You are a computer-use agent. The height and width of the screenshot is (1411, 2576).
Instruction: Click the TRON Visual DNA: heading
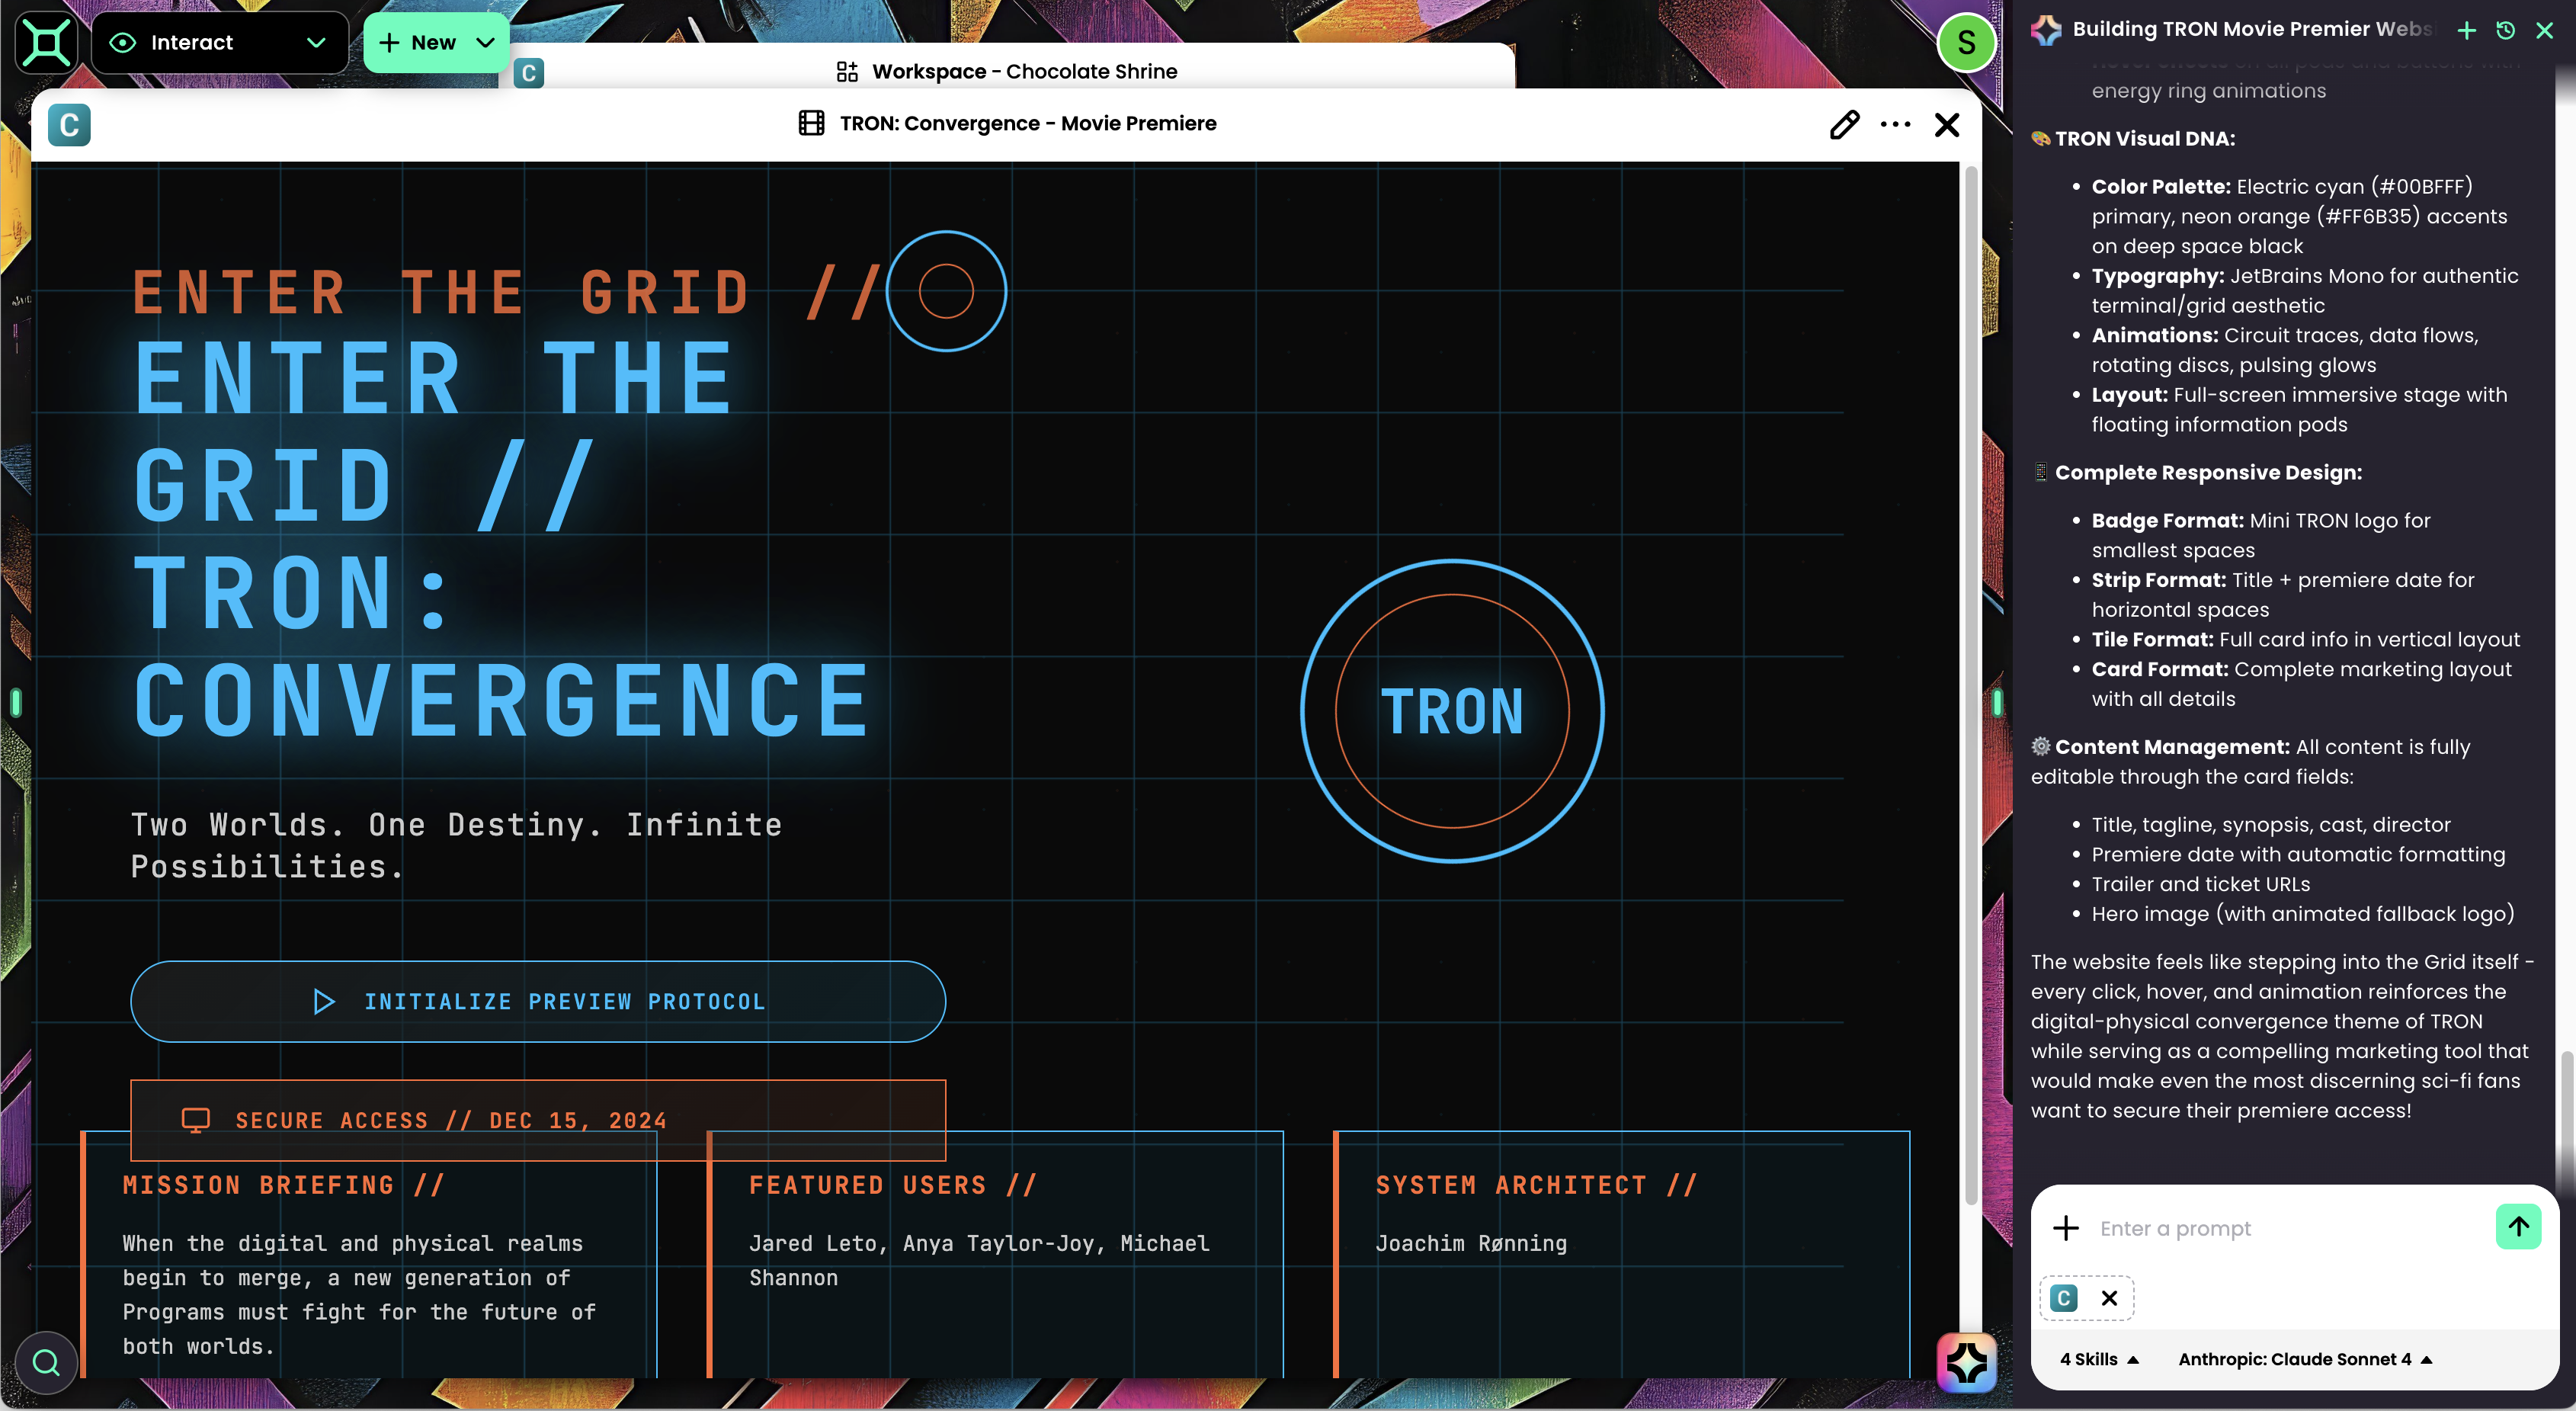pos(2144,139)
